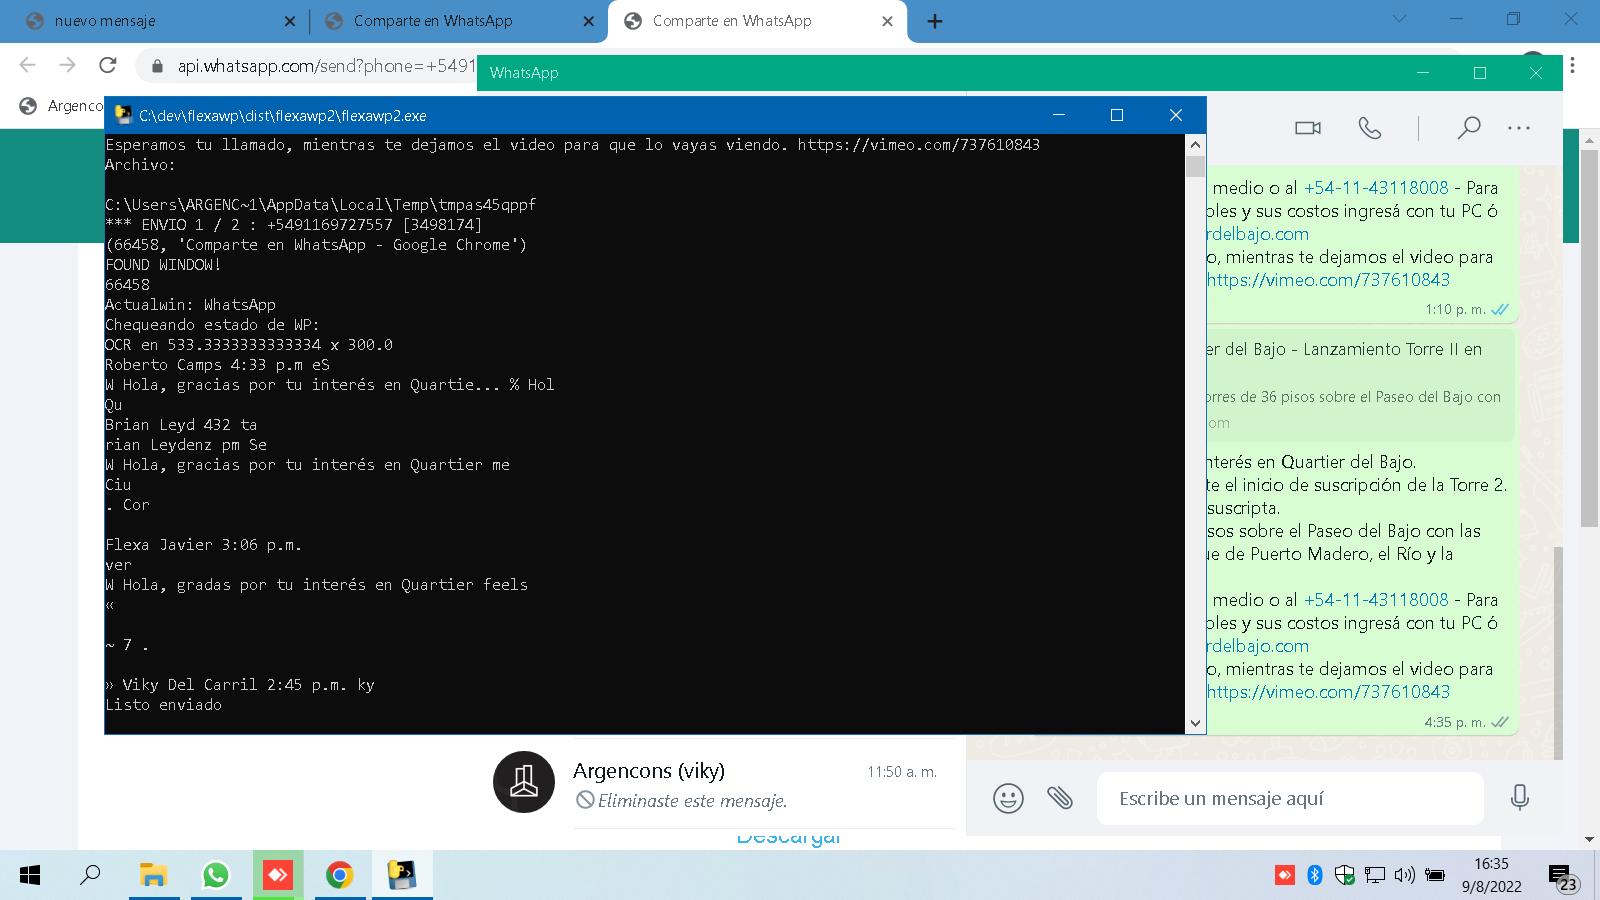Open the rdelbajo.com link in lower message
The width and height of the screenshot is (1600, 900).
[1258, 646]
